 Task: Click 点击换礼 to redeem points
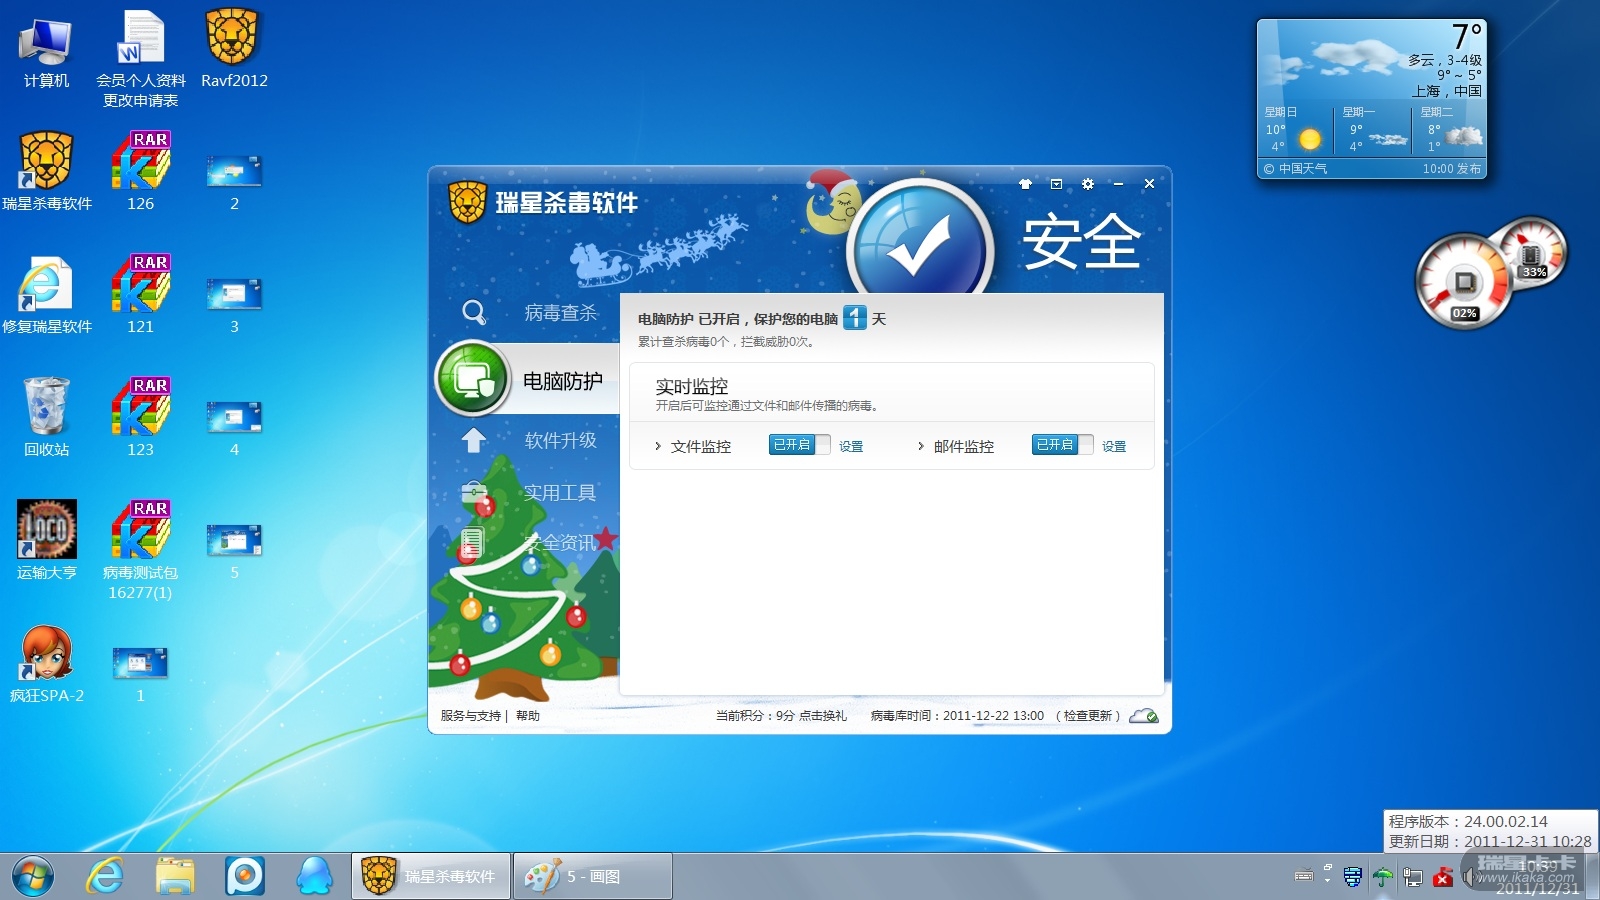(x=823, y=716)
